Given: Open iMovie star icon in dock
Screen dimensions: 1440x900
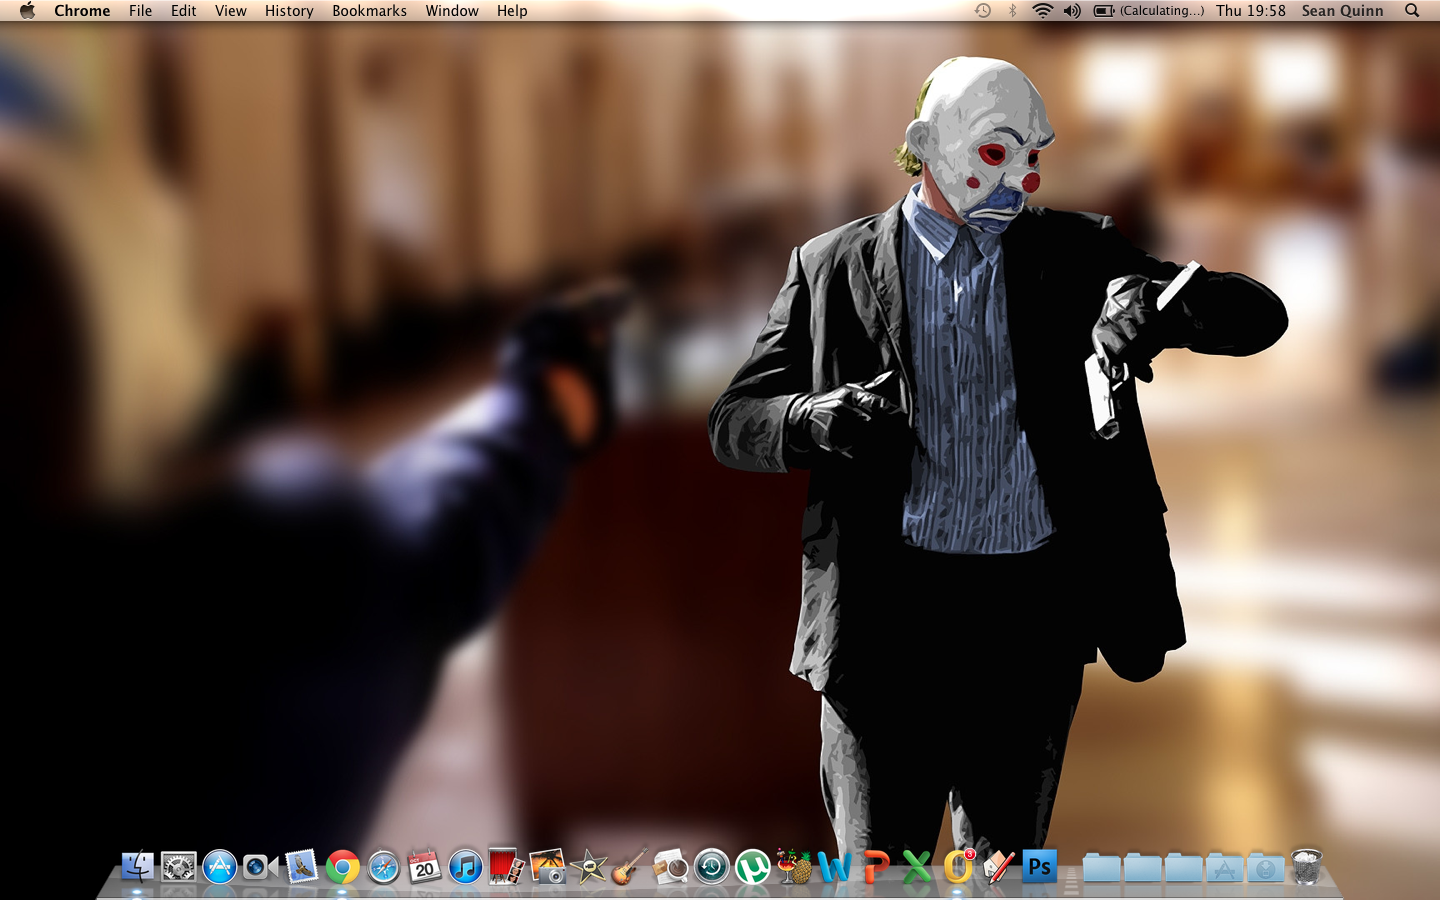Looking at the screenshot, I should (589, 866).
